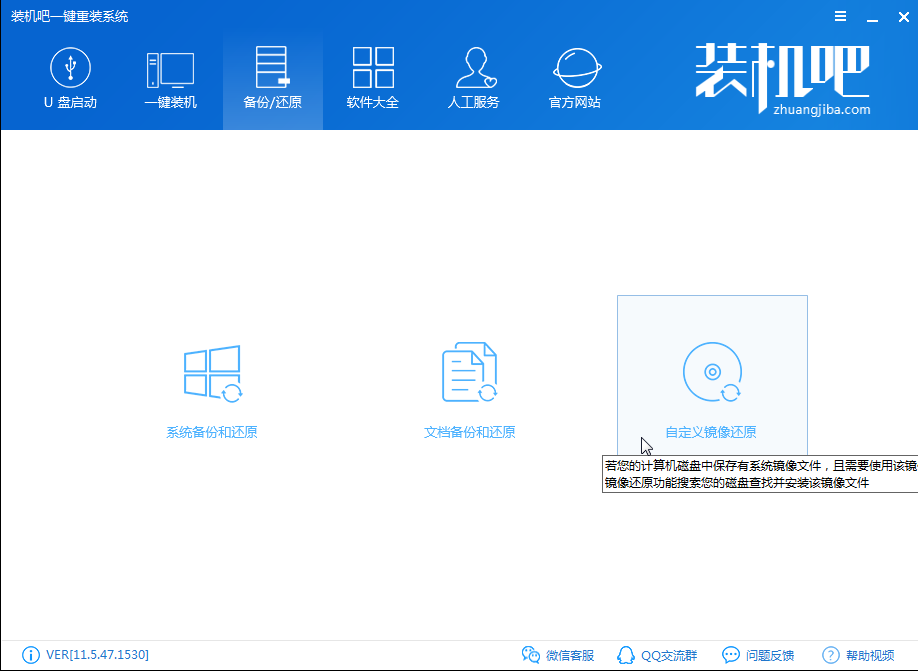Visit the 官方网站 official website
This screenshot has width=918, height=671.
(x=575, y=79)
